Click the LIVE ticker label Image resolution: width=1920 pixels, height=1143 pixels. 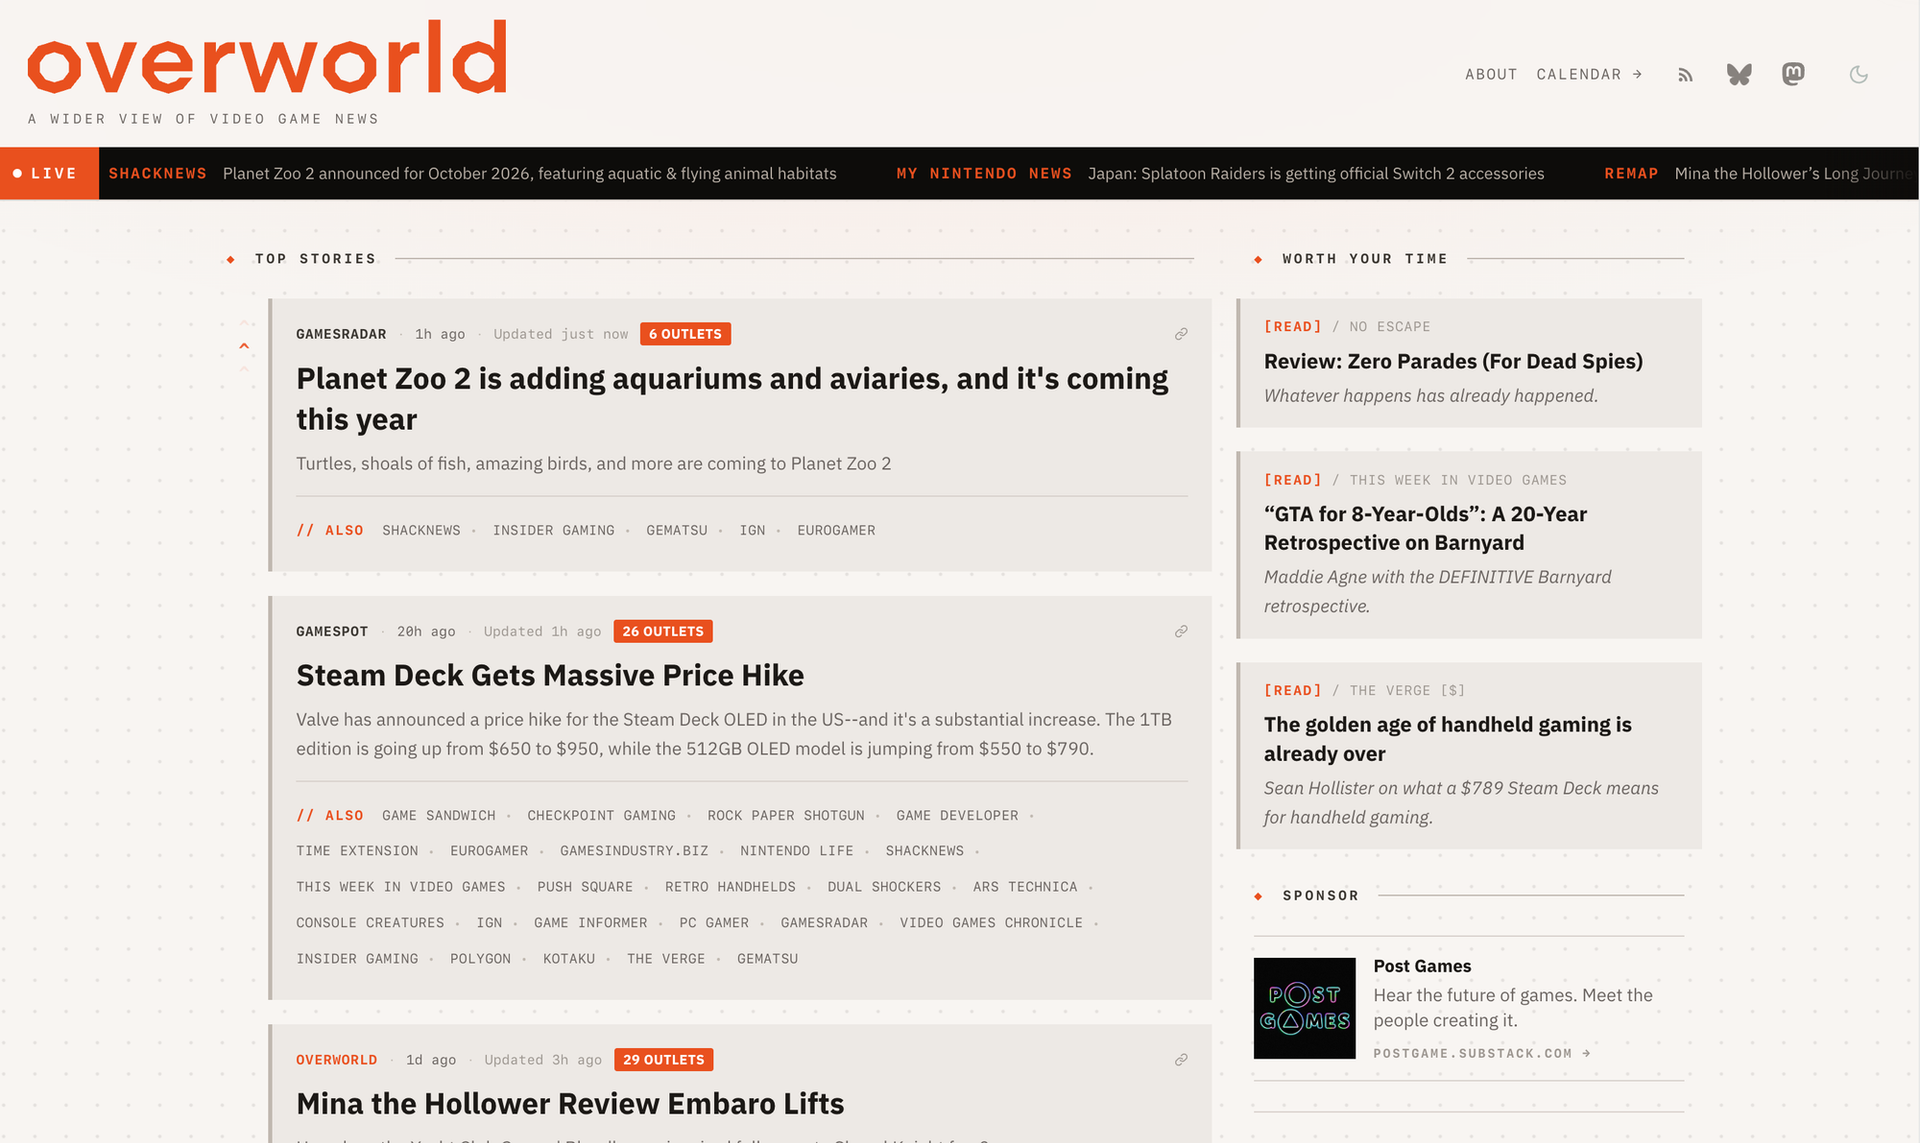[x=49, y=173]
